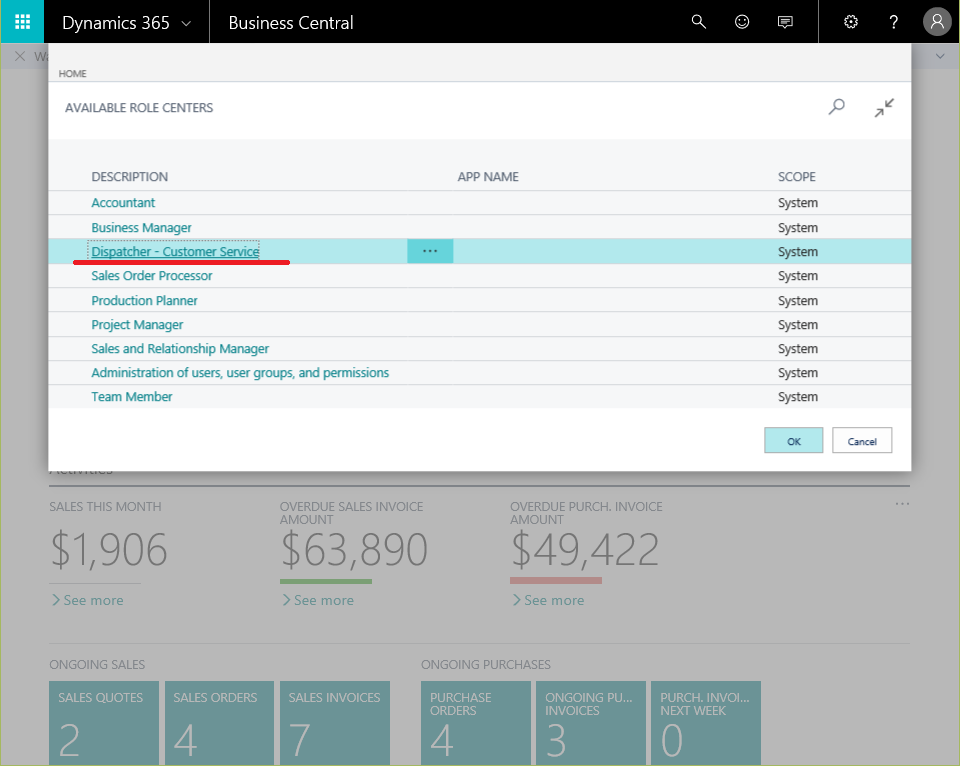The image size is (960, 766).
Task: Open the Sales Invoices tile
Action: (335, 723)
